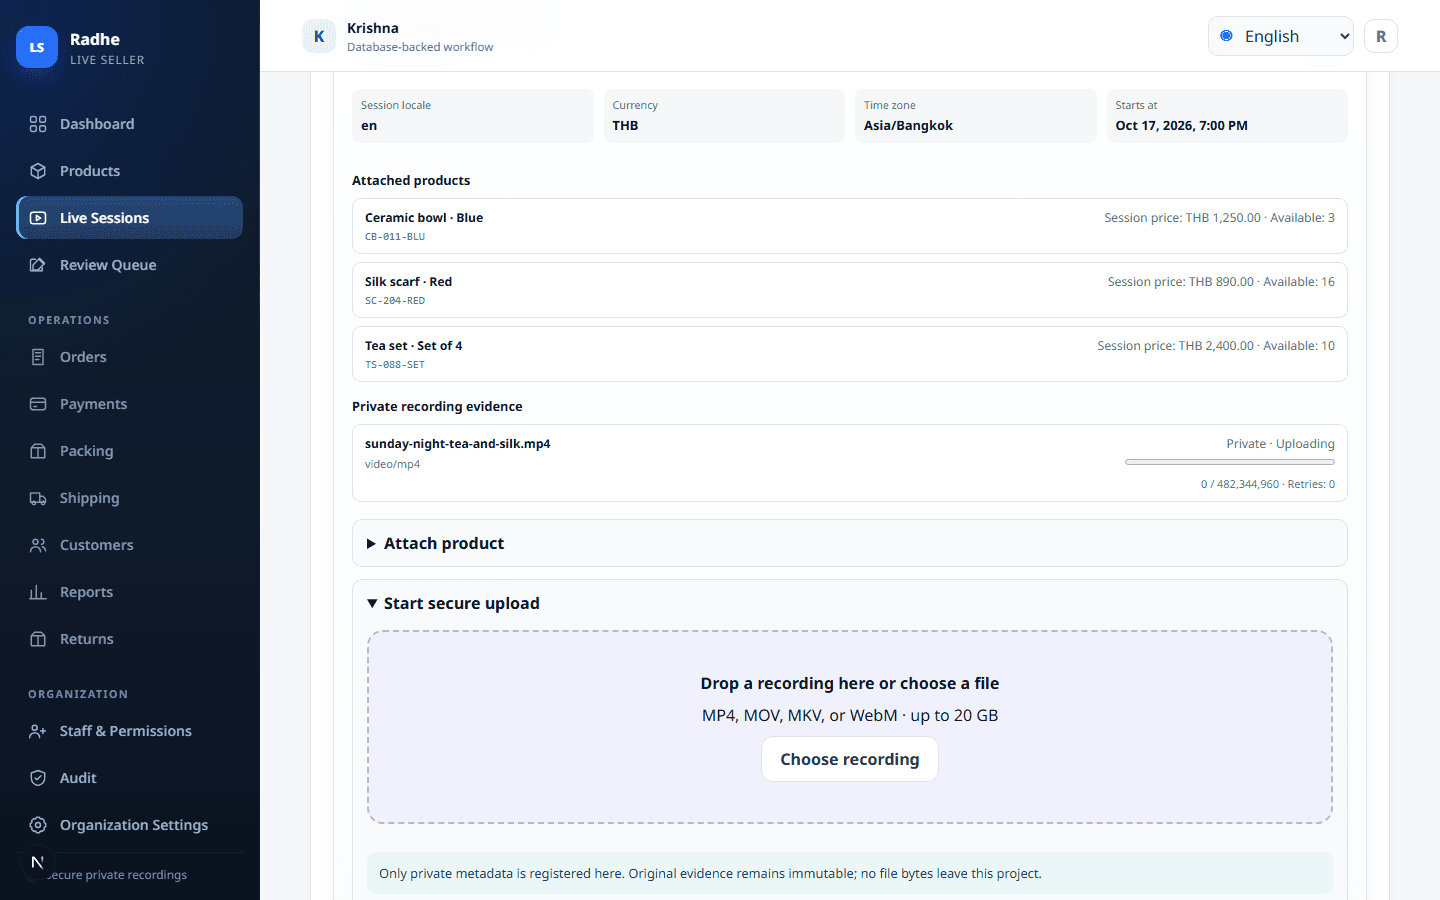
Task: Click the Session locale en value
Action: click(369, 126)
